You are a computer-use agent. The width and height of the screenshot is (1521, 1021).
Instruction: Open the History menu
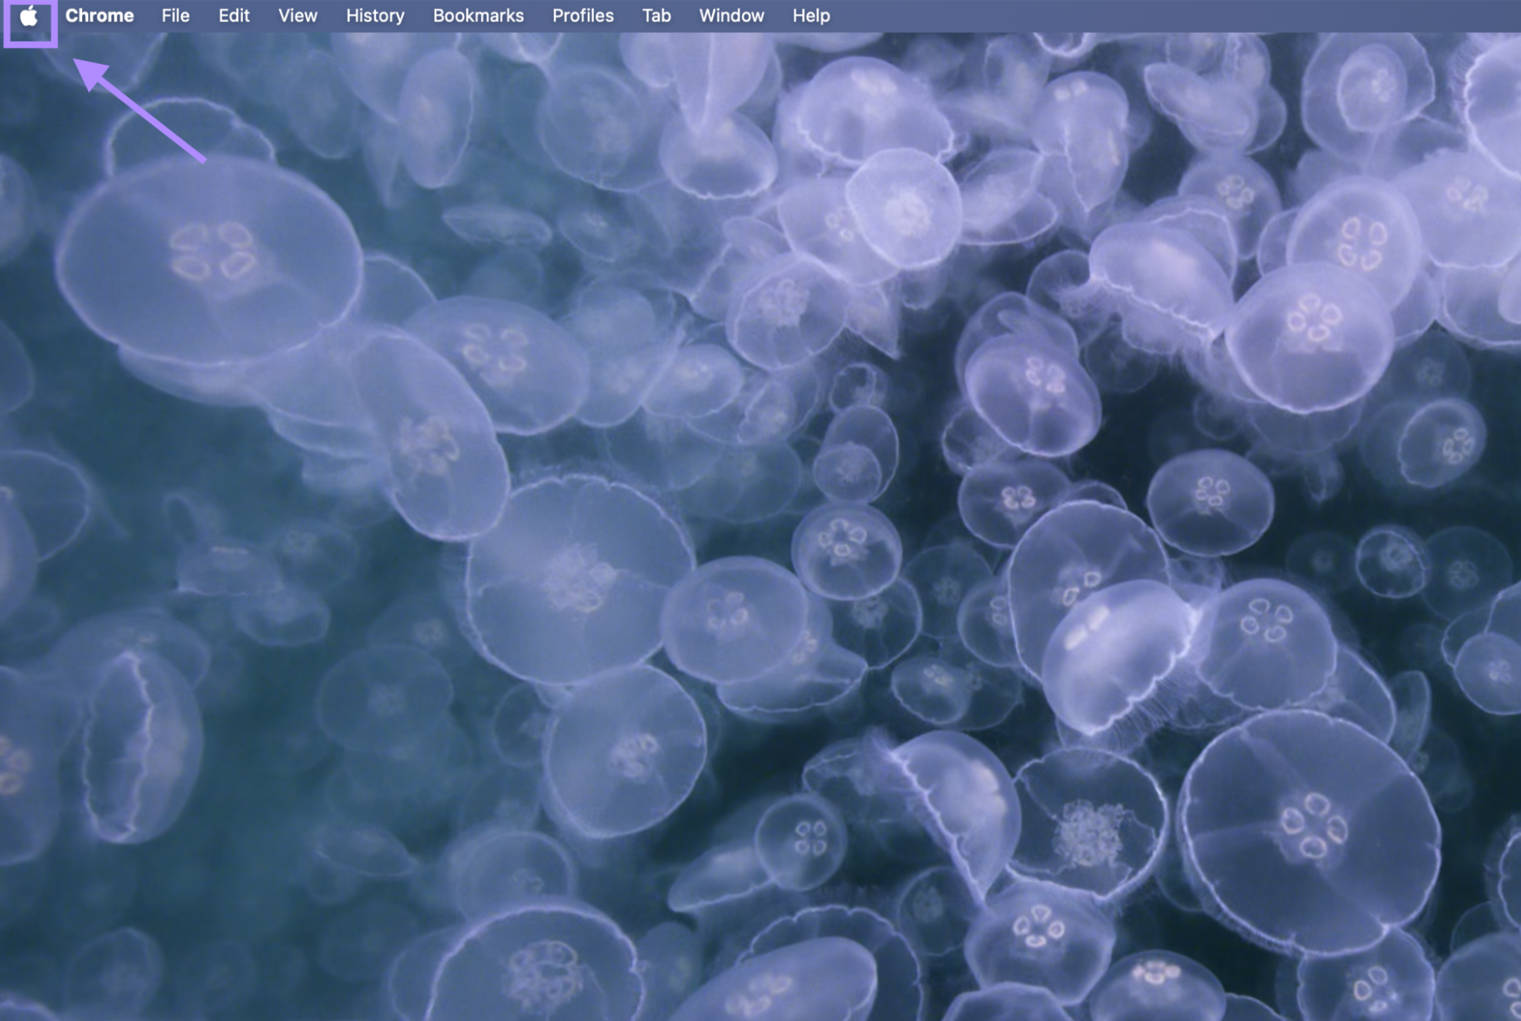[375, 16]
